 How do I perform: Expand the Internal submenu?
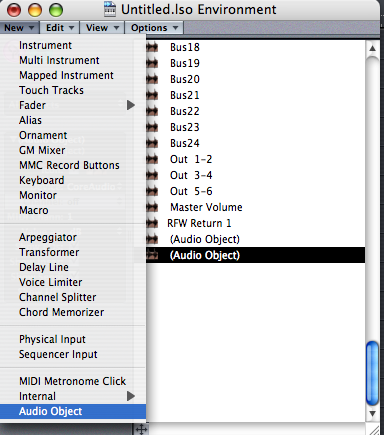(x=131, y=396)
